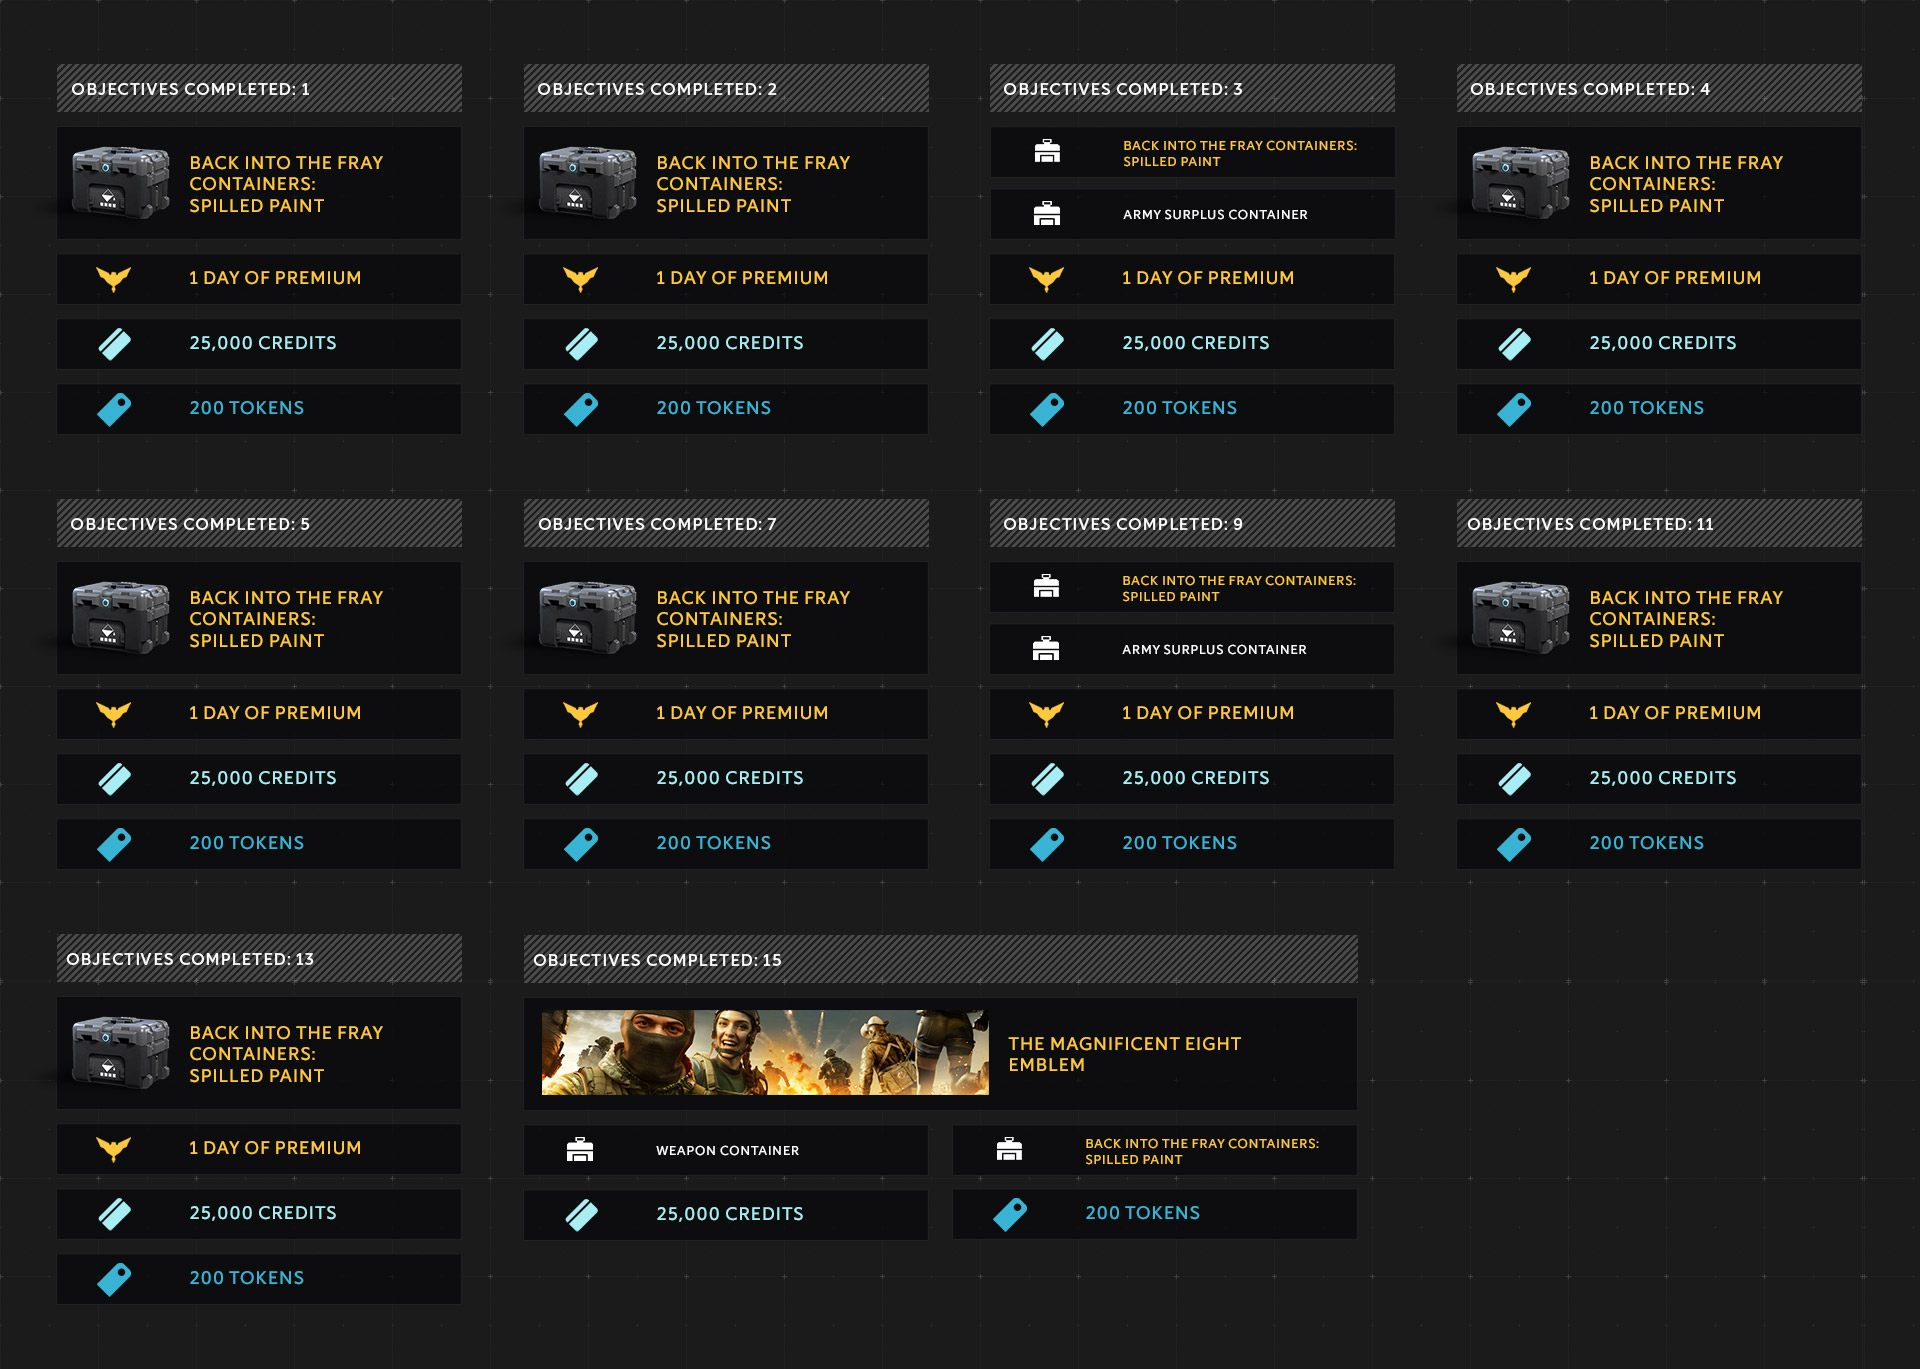The height and width of the screenshot is (1369, 1920).
Task: Click the 'Objectives Completed: 13' header
Action: click(x=259, y=958)
